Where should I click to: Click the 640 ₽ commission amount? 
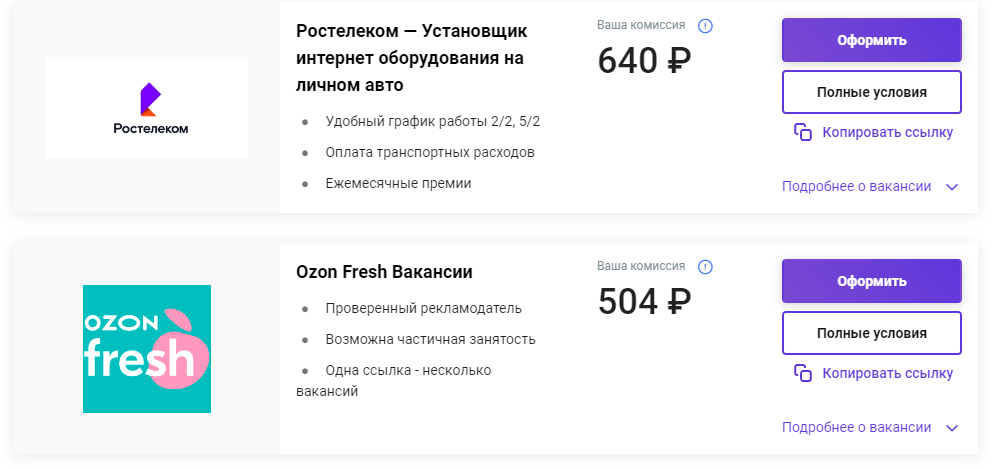(644, 61)
